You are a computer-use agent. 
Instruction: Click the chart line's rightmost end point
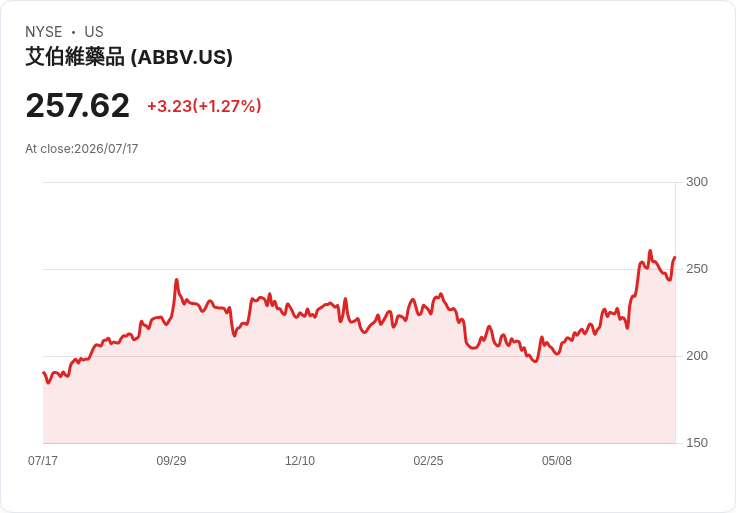point(675,257)
